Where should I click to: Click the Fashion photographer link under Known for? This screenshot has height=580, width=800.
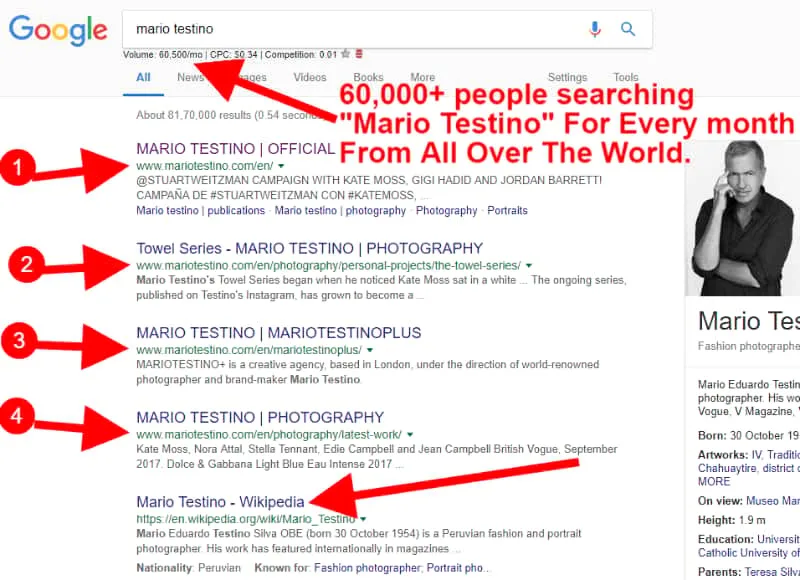coord(367,568)
